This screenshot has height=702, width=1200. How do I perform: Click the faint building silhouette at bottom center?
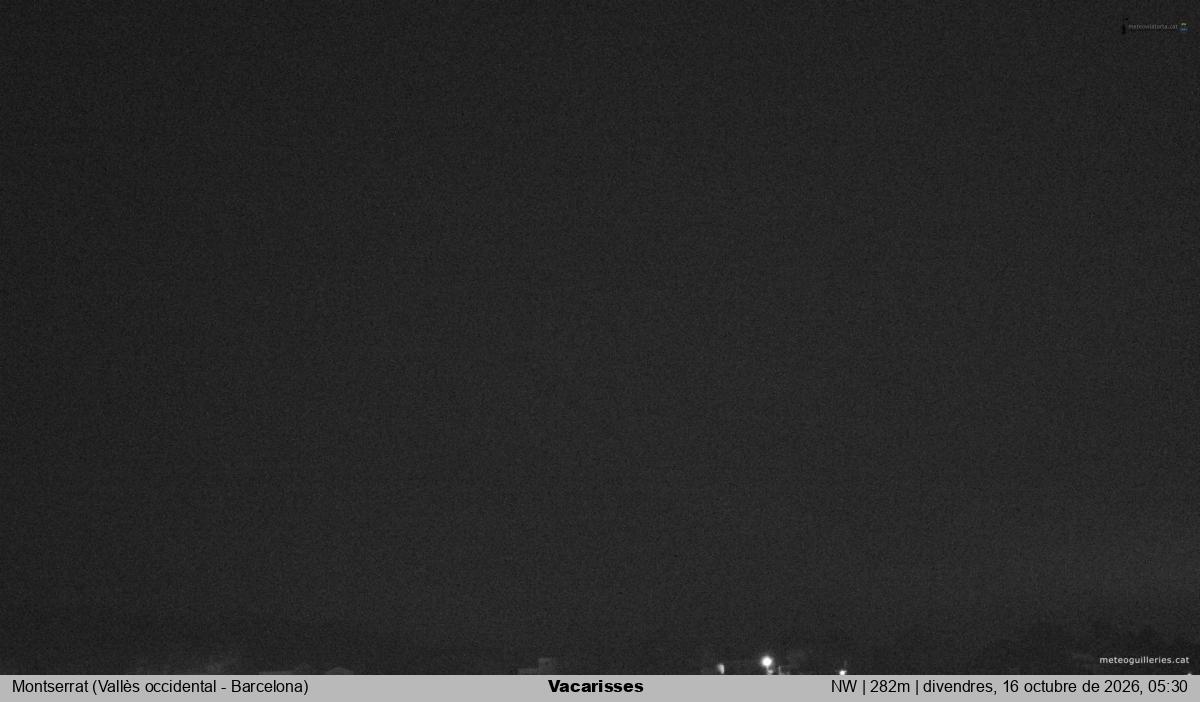[545, 666]
